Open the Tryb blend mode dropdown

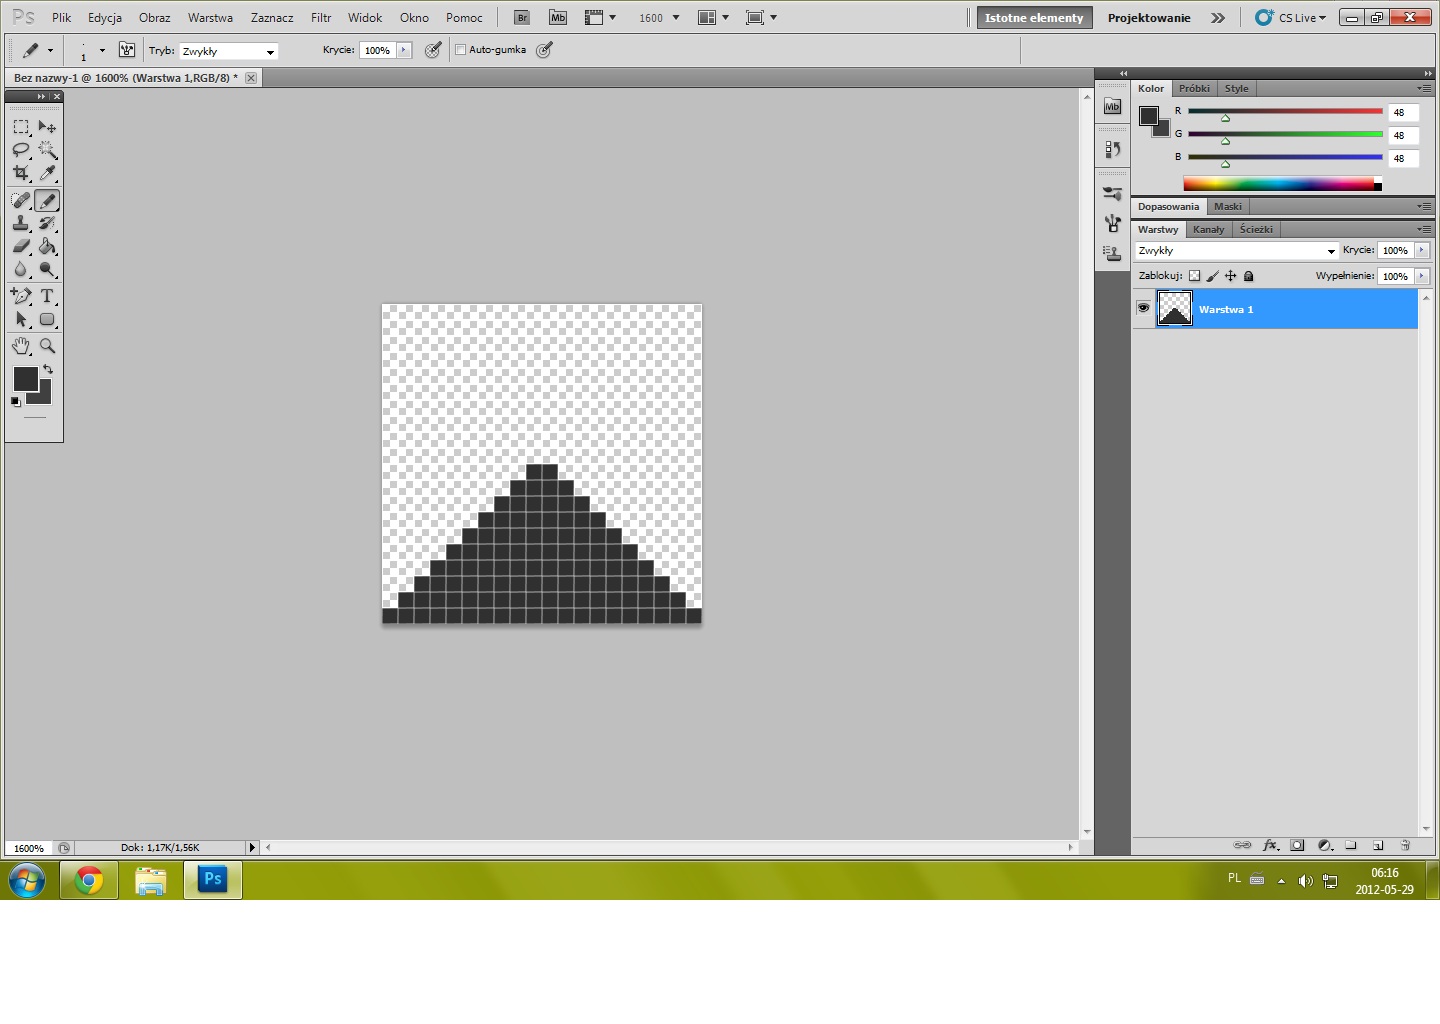(x=229, y=51)
